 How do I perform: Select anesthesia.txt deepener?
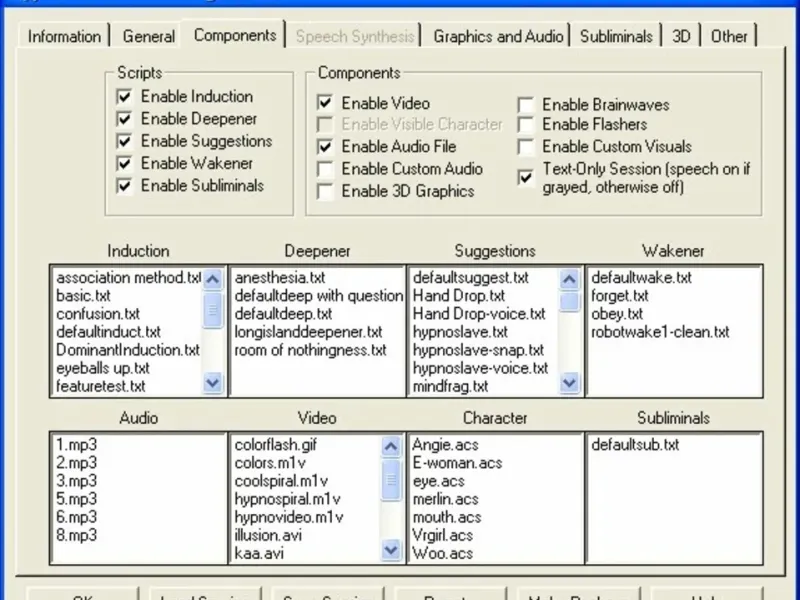280,278
